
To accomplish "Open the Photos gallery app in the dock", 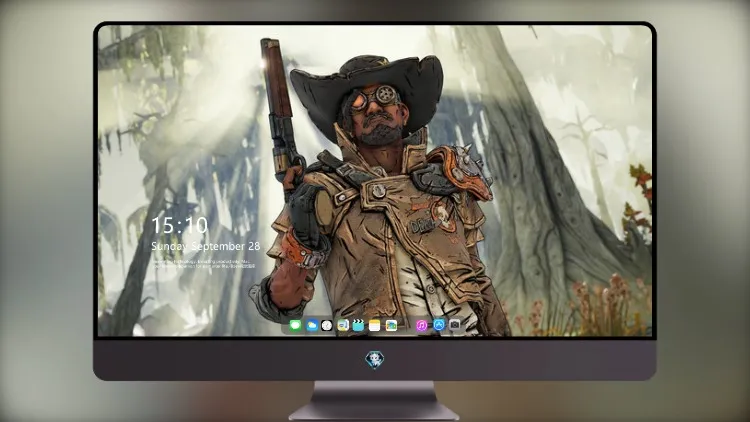I will [391, 326].
